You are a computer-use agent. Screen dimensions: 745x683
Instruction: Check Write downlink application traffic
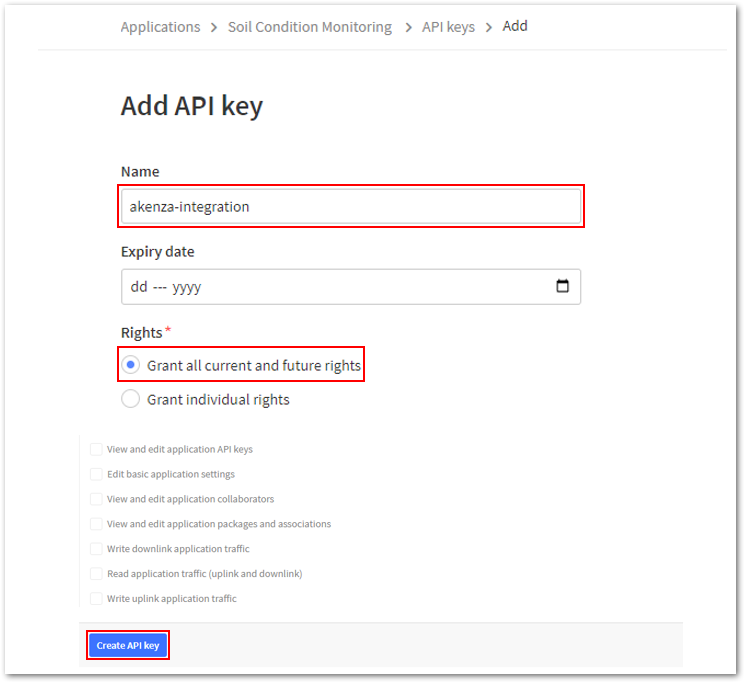pyautogui.click(x=96, y=549)
